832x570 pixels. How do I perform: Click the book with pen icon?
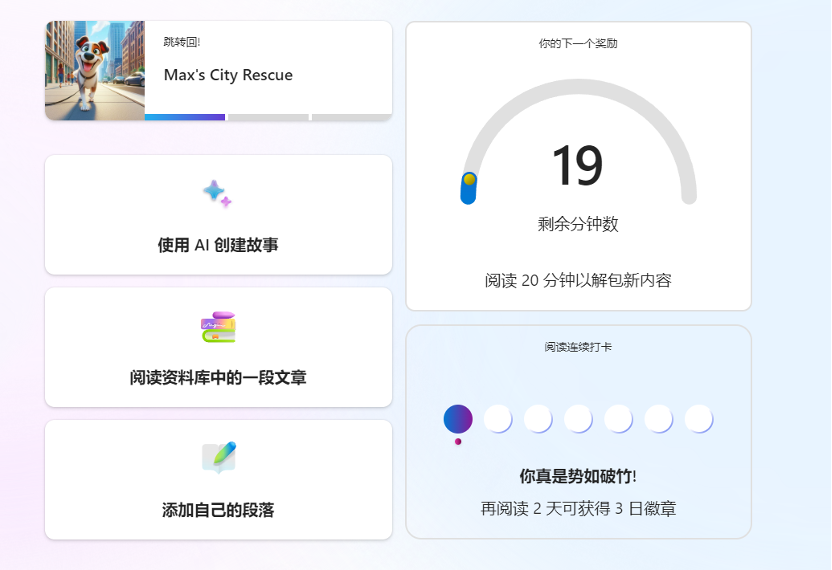pyautogui.click(x=219, y=457)
